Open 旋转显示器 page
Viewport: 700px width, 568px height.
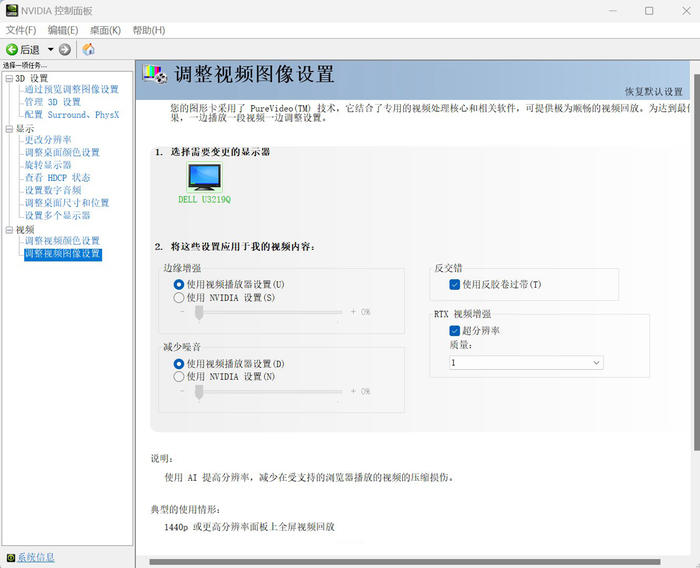click(48, 165)
